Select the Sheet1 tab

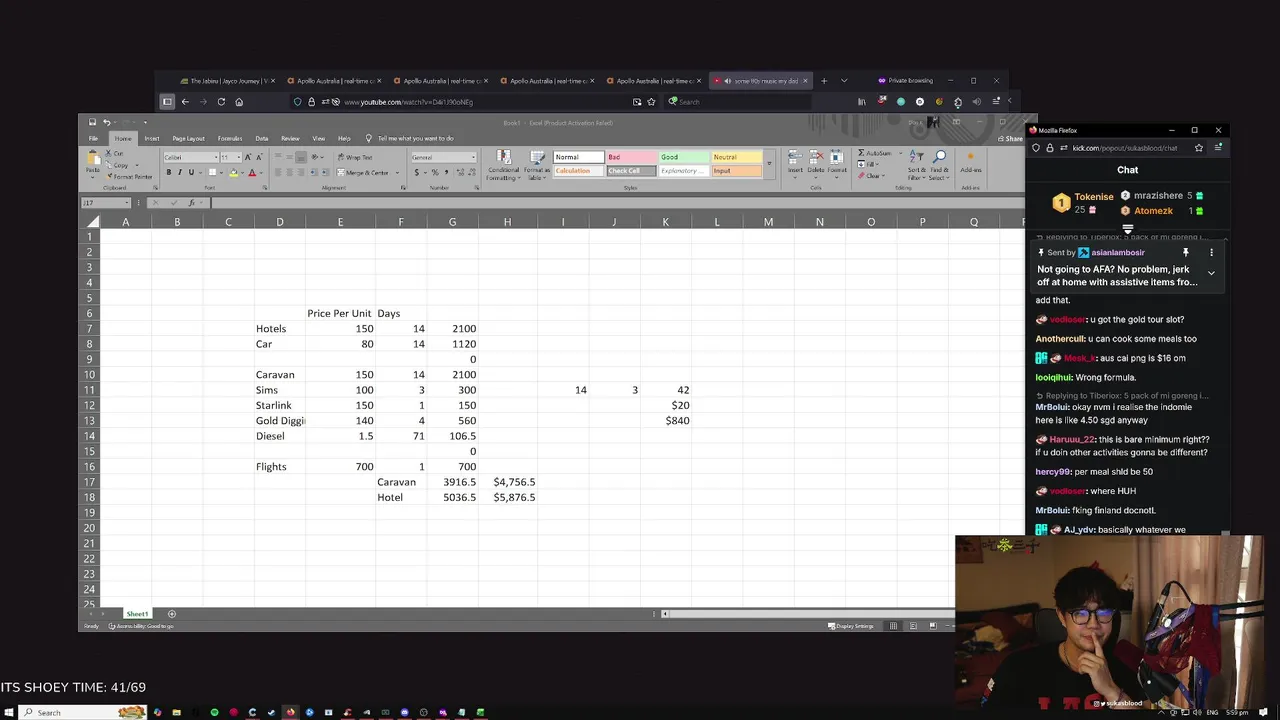point(137,613)
